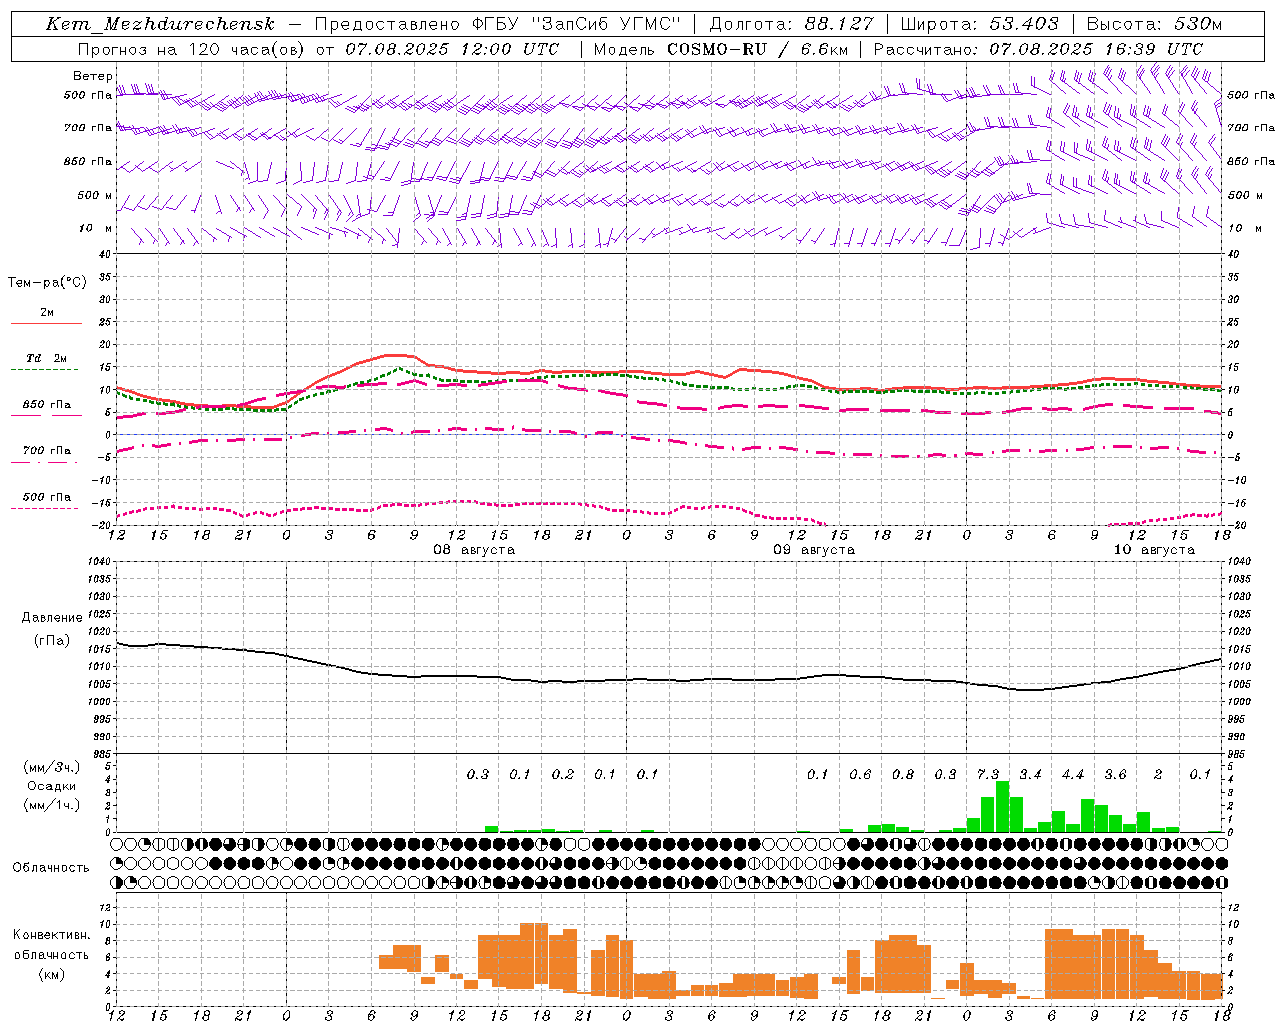This screenshot has height=1024, width=1280.
Task: Click the 'Облачность' cloud cover label
Action: coord(51,867)
